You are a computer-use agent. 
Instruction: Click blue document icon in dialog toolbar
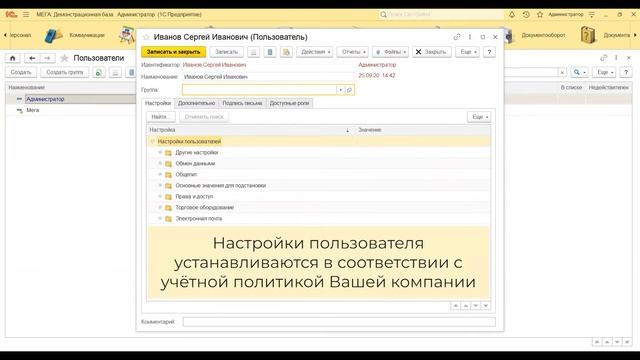pos(270,52)
